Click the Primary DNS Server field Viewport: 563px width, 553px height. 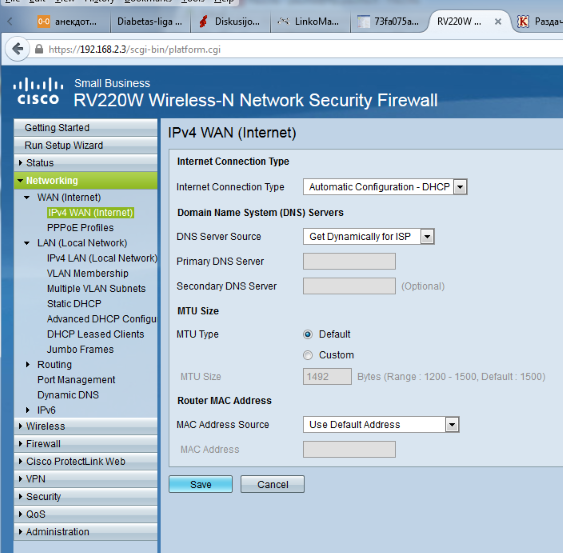[x=349, y=261]
